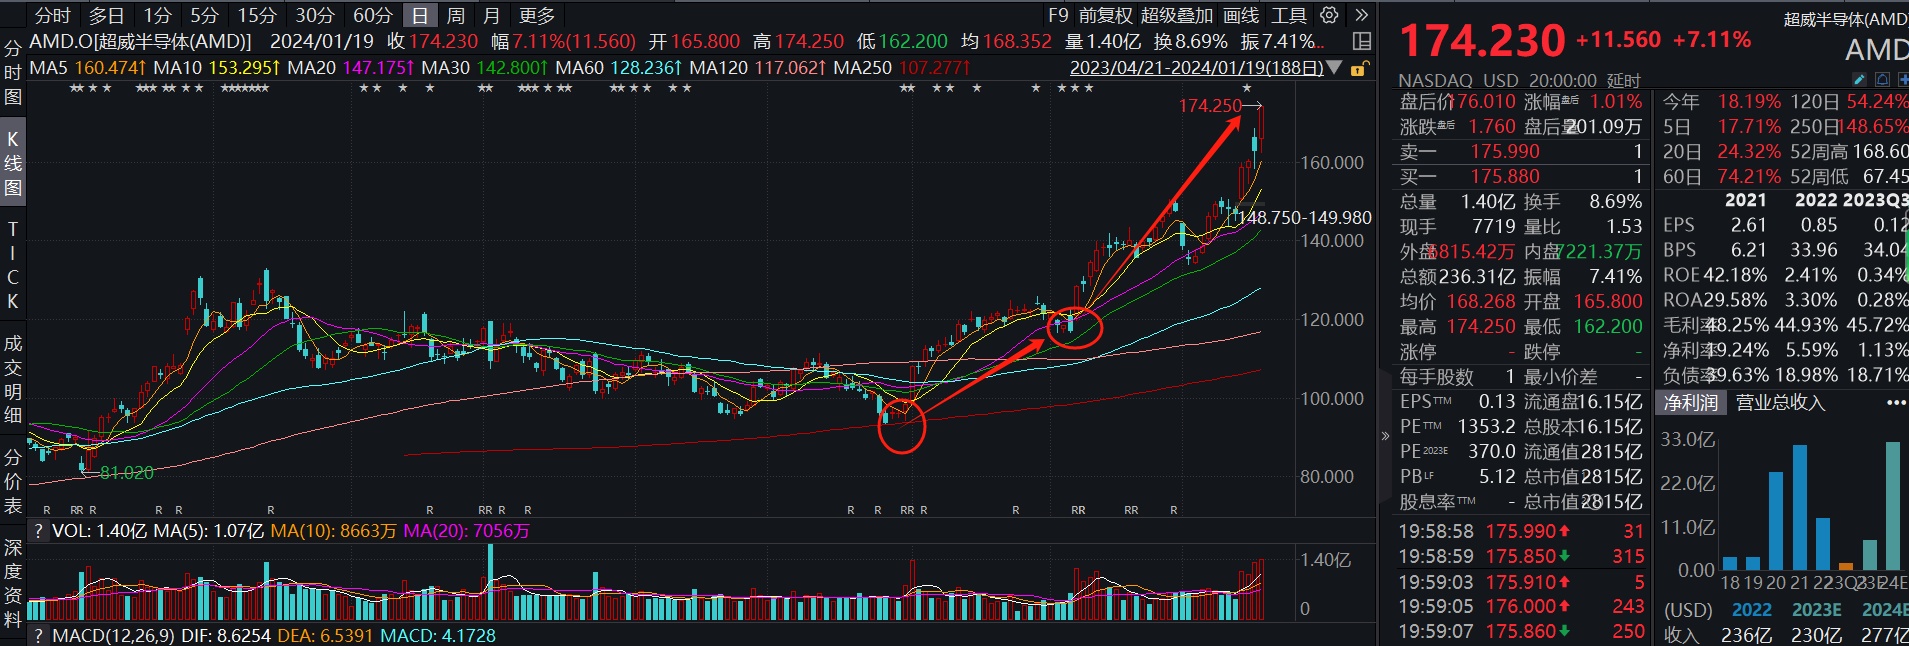Select the 30分 period tab
The image size is (1909, 646).
[x=314, y=15]
